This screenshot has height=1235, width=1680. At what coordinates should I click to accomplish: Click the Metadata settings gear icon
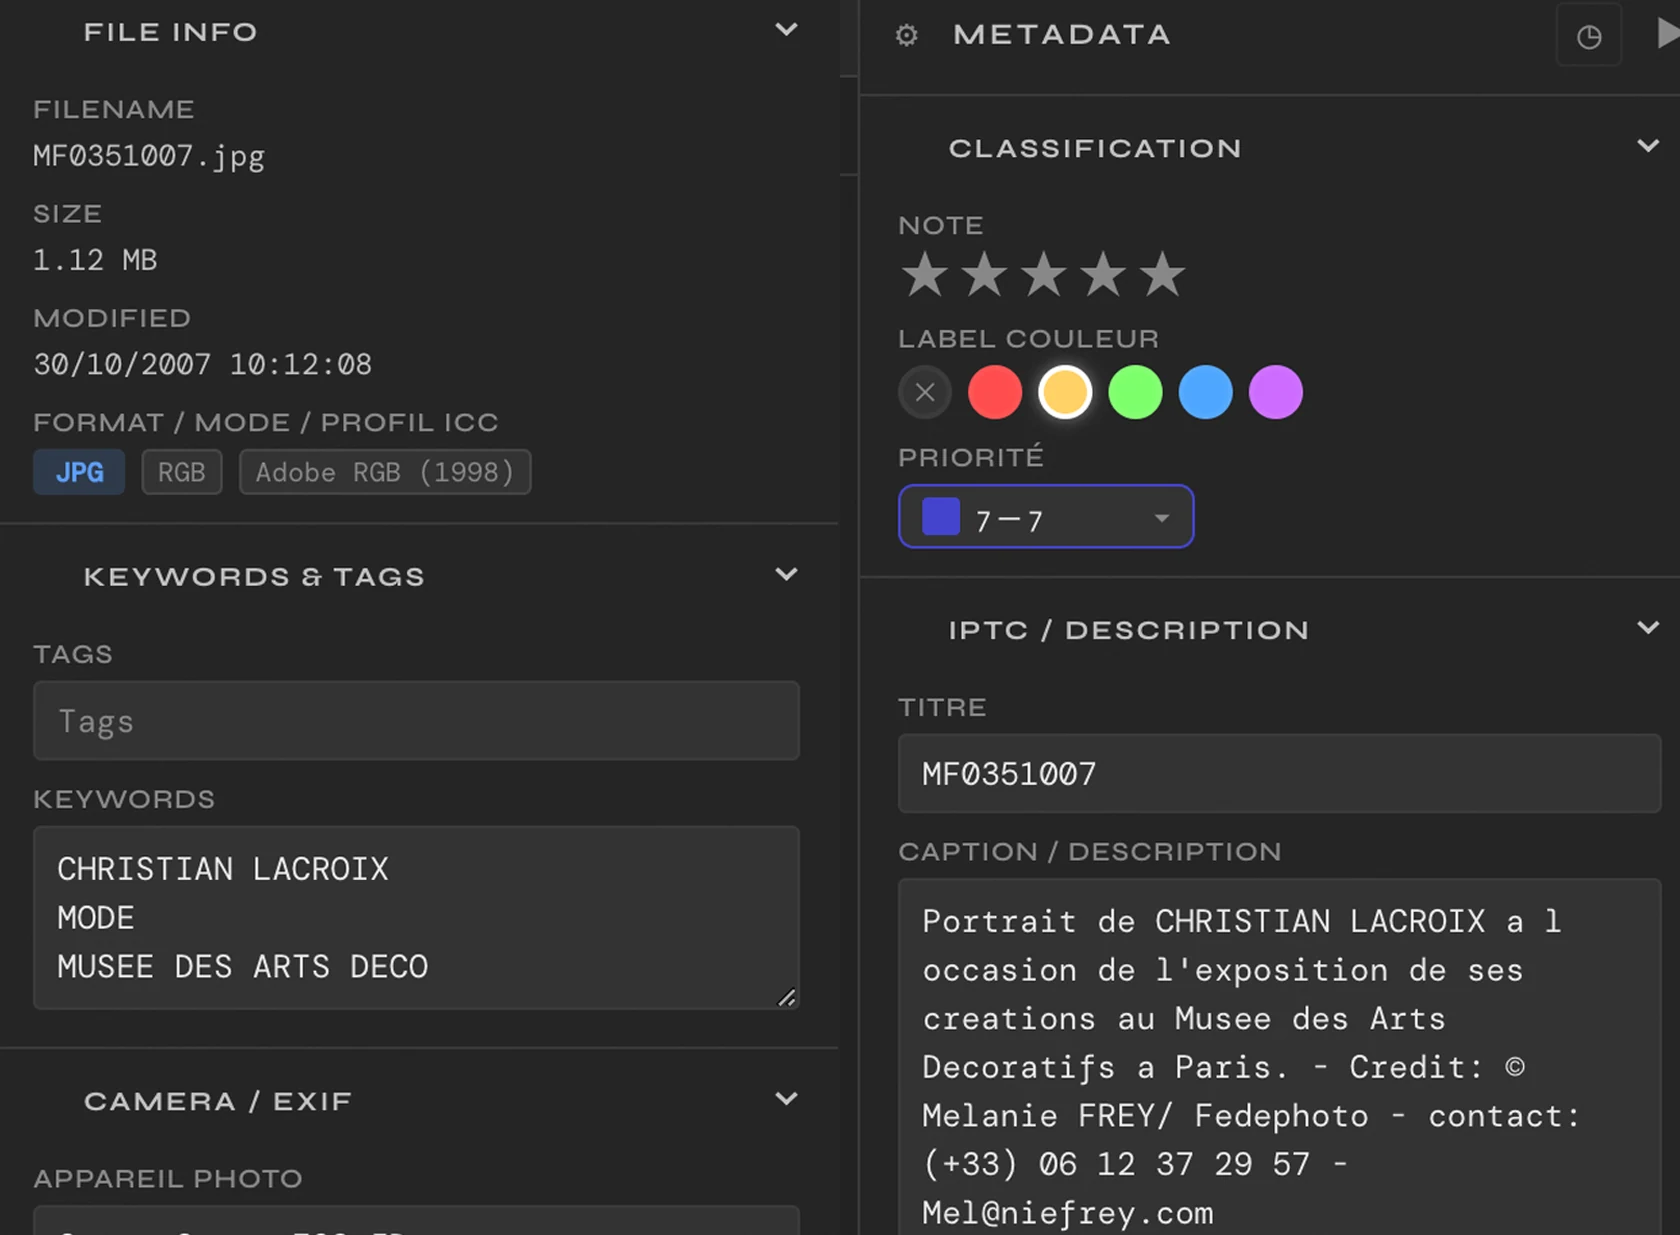coord(906,36)
